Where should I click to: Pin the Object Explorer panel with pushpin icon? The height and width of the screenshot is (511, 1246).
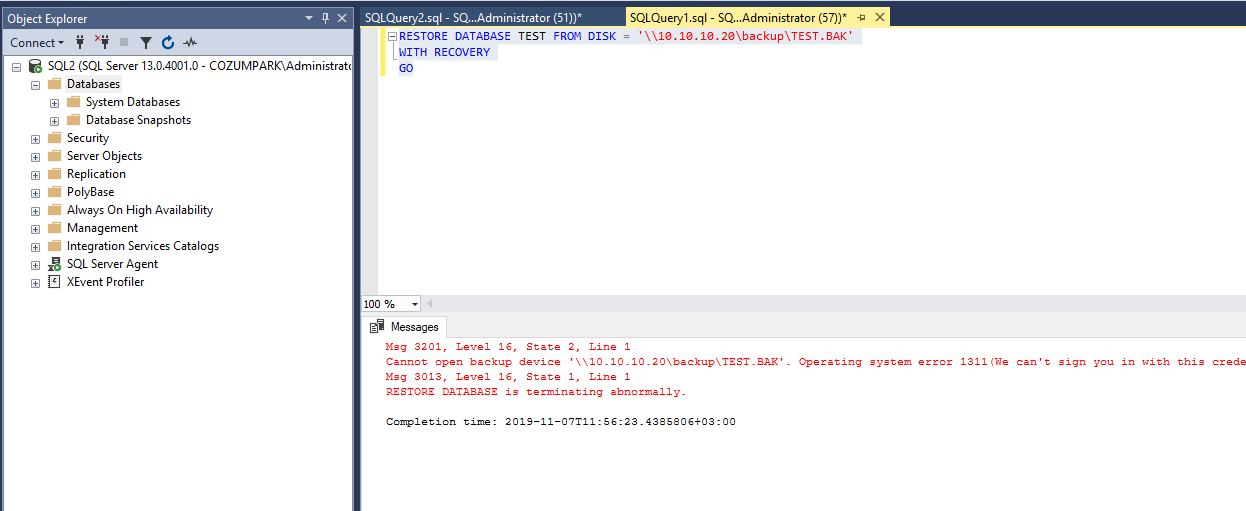pos(326,18)
